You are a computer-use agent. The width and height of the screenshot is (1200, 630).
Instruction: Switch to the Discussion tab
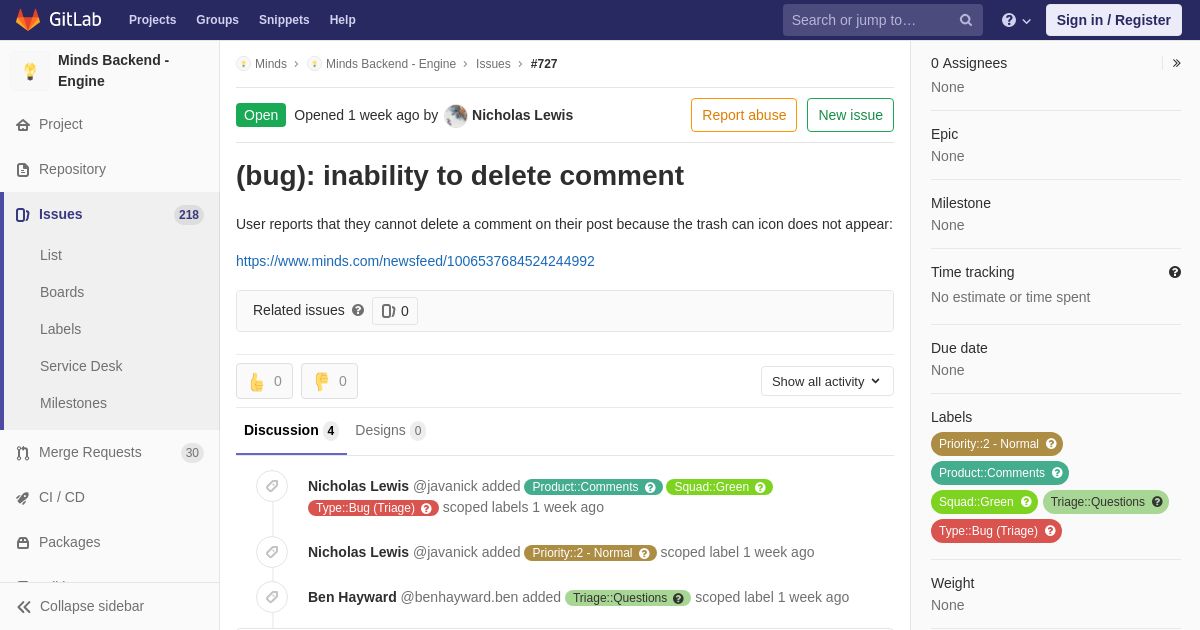pos(291,431)
